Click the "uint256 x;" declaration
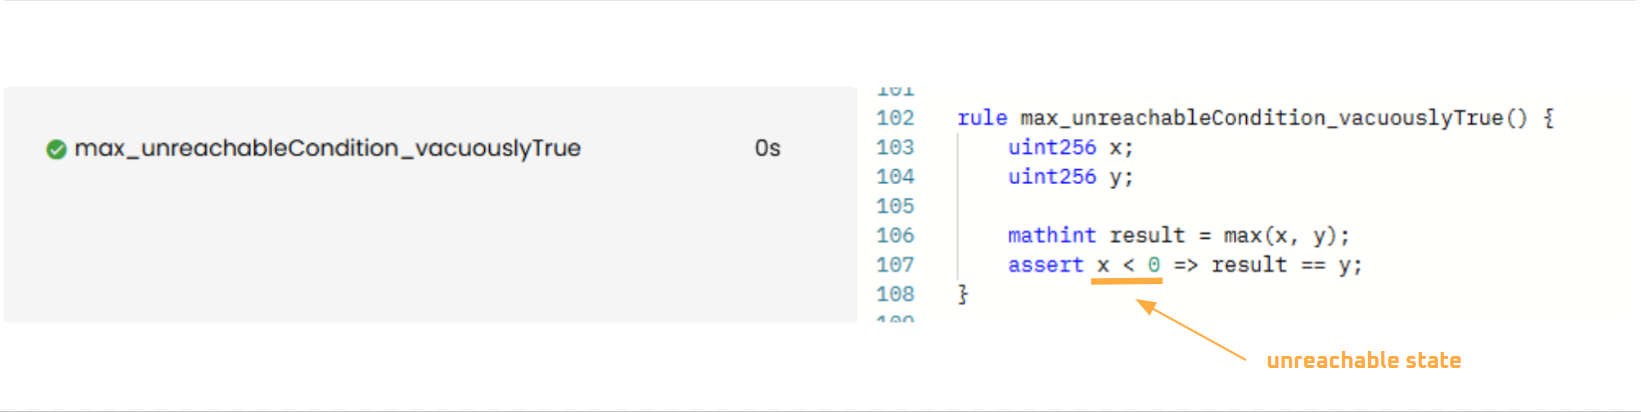This screenshot has height=412, width=1641. (1070, 148)
